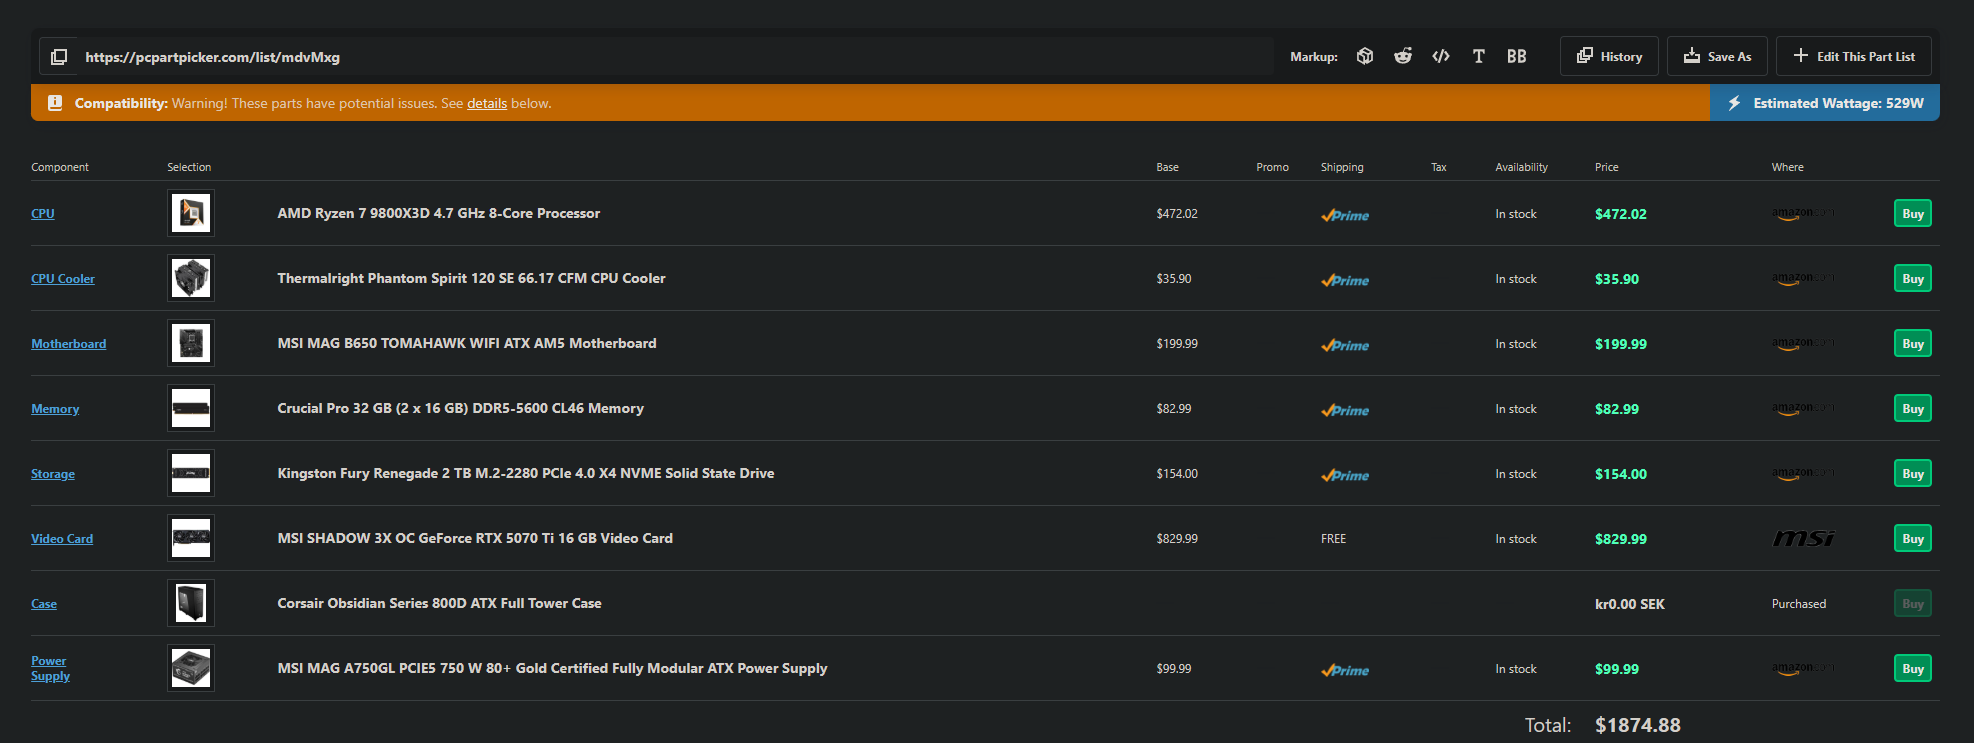This screenshot has width=1974, height=743.
Task: Open Corsair Obsidian Series 800D case page
Action: click(x=440, y=603)
